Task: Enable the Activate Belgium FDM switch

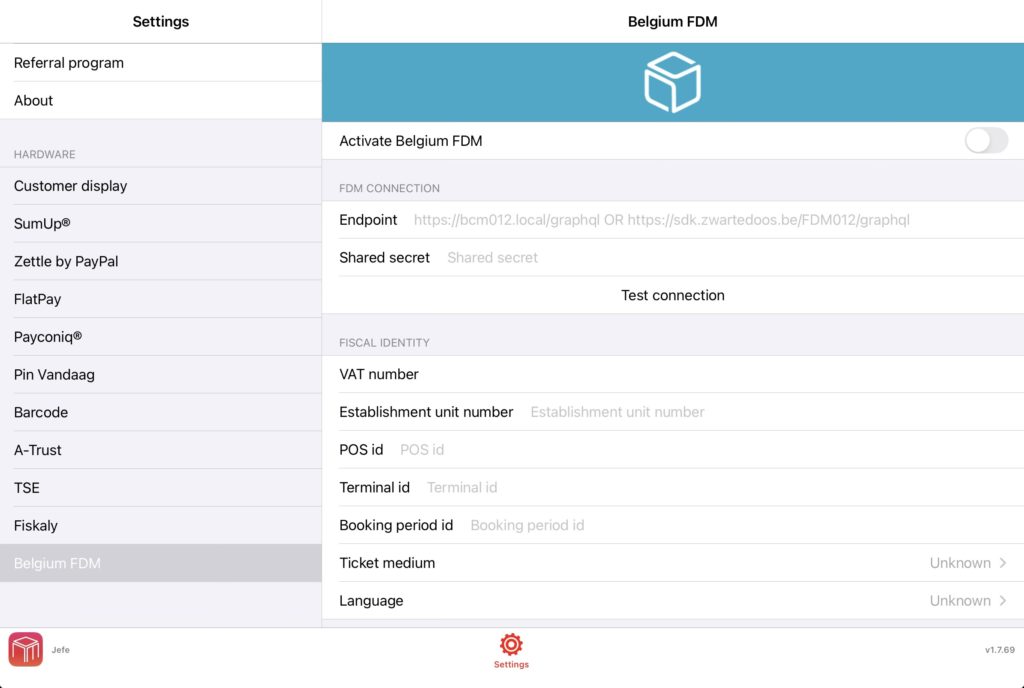Action: tap(985, 141)
